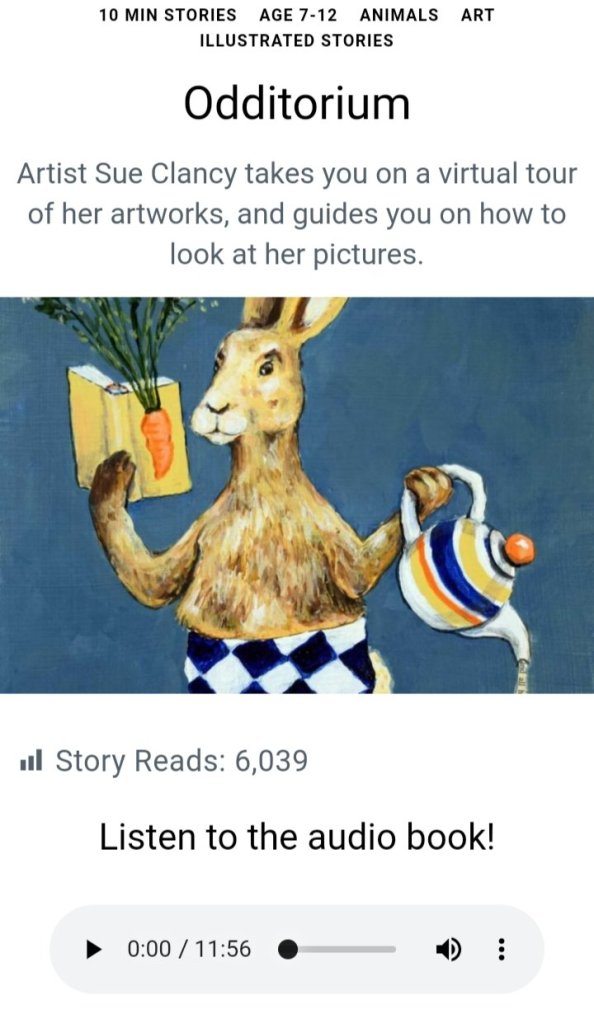Open the 10 MIN STORIES category

(168, 15)
